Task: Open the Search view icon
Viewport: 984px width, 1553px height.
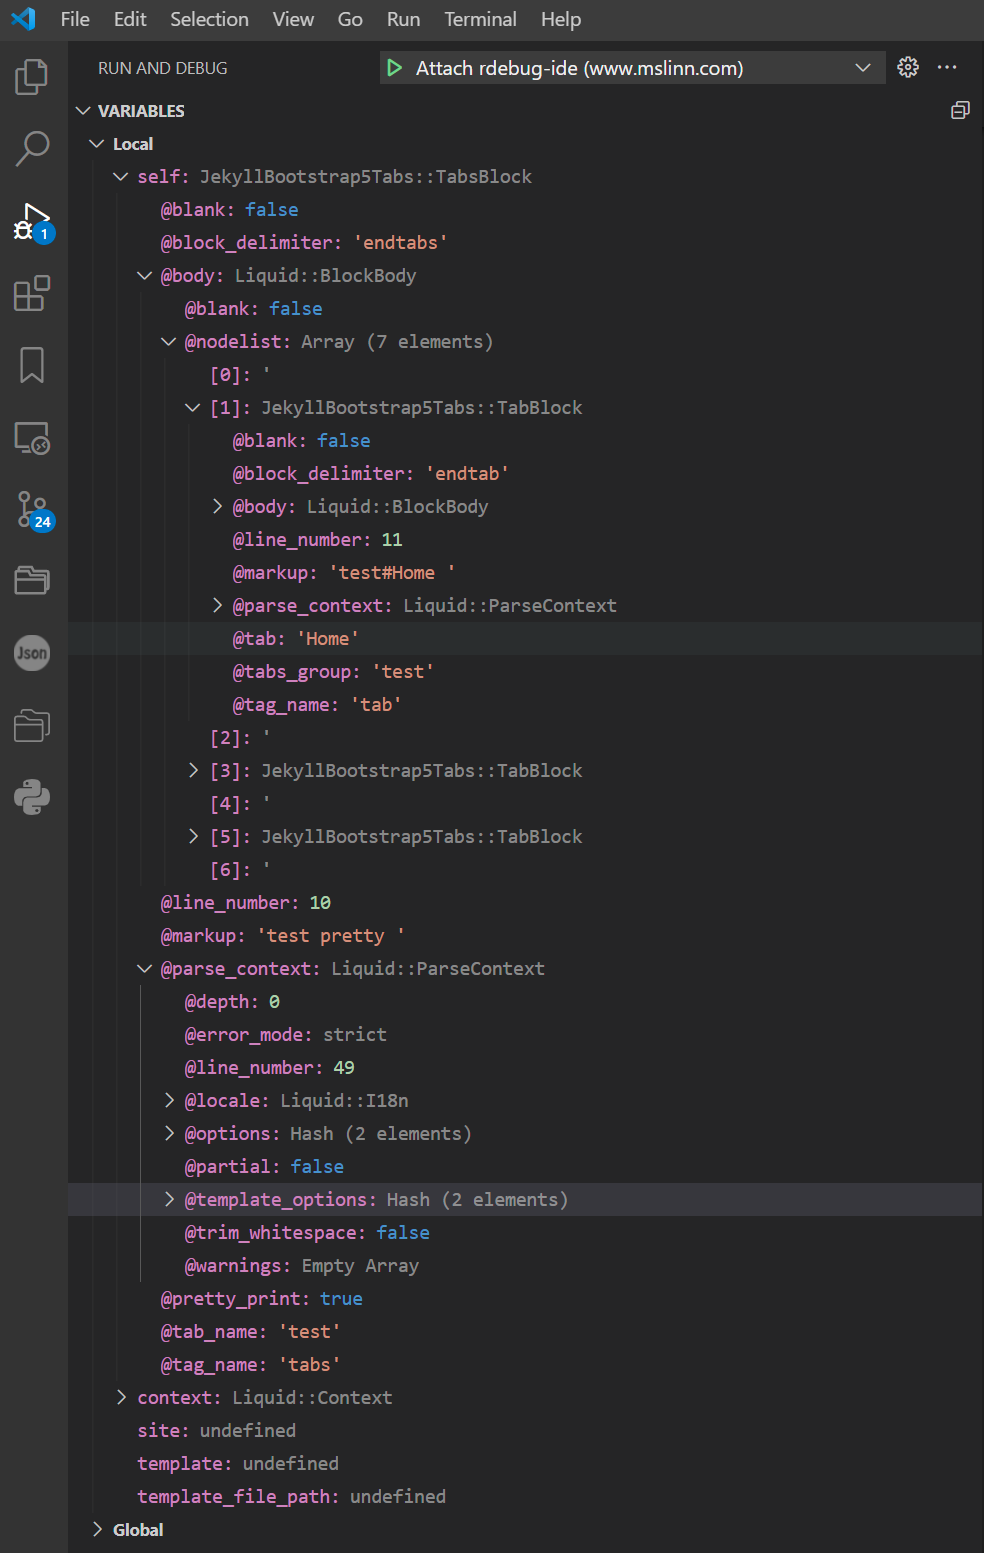Action: 32,148
